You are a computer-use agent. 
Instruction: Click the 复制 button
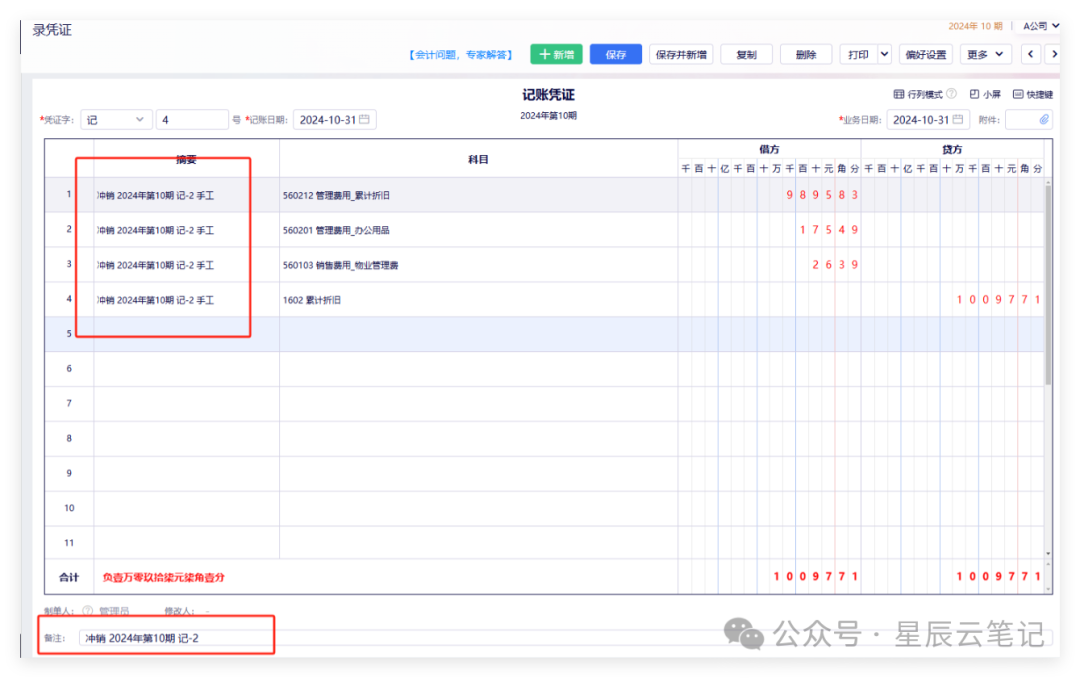click(746, 54)
